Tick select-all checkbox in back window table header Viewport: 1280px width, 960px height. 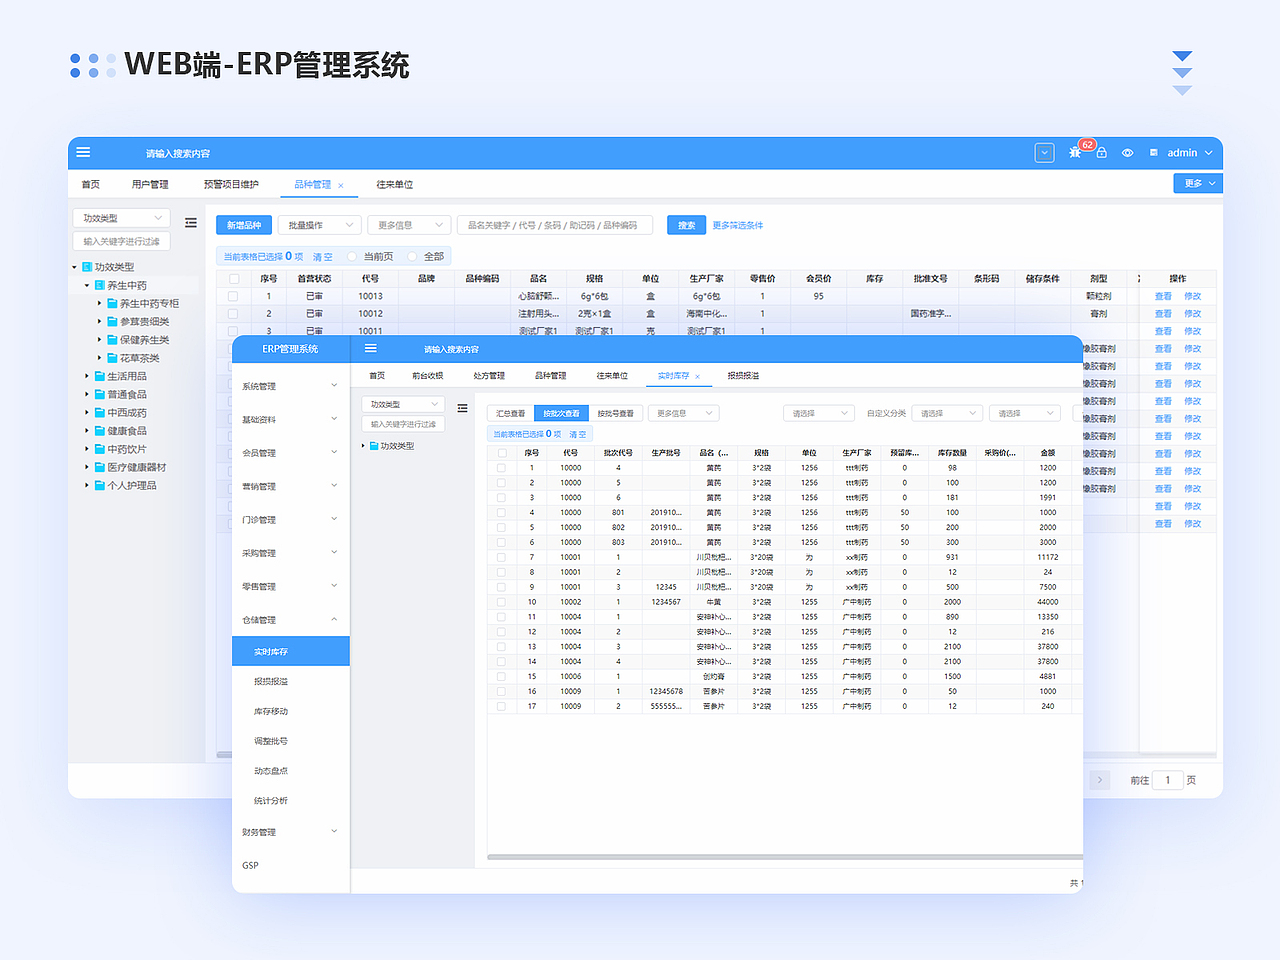(x=234, y=279)
